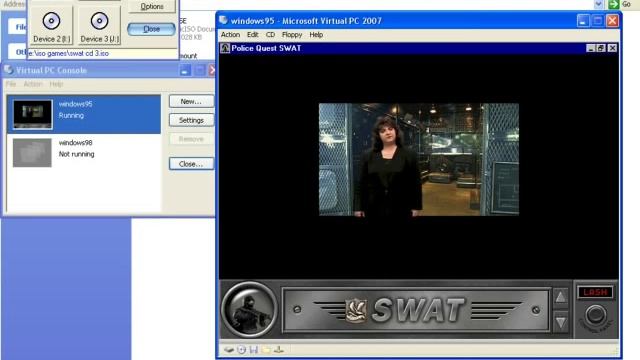The image size is (640, 360).
Task: Open the Help menu in Virtual PC 2007
Action: [x=316, y=35]
